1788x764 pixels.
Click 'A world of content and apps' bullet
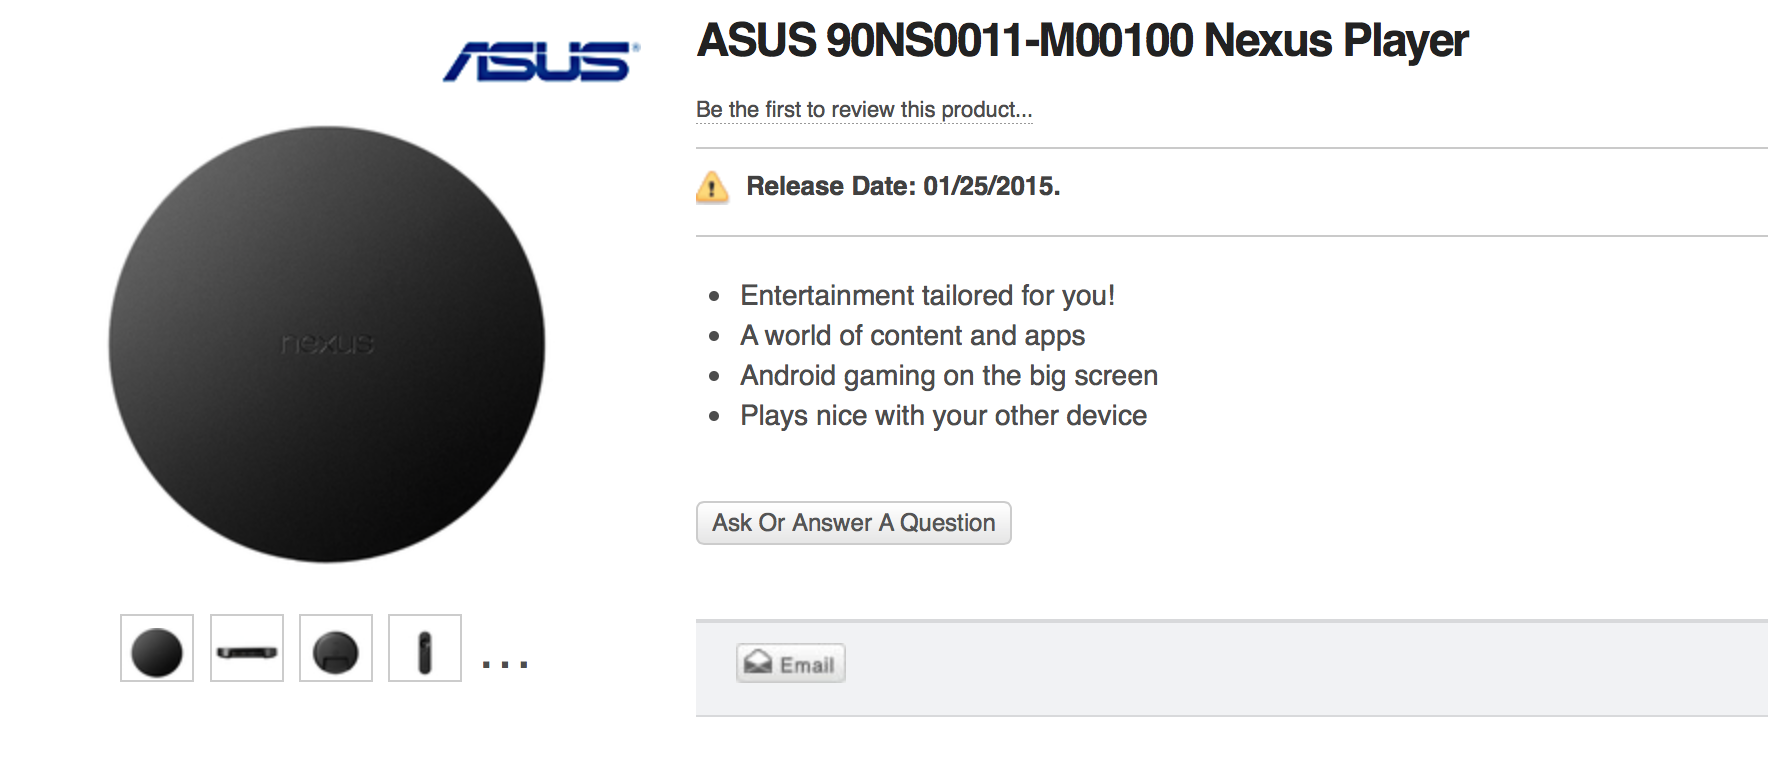[x=912, y=336]
